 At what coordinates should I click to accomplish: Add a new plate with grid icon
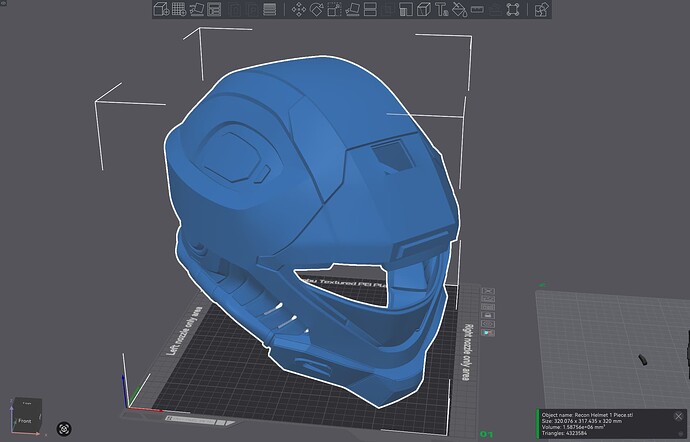click(179, 9)
